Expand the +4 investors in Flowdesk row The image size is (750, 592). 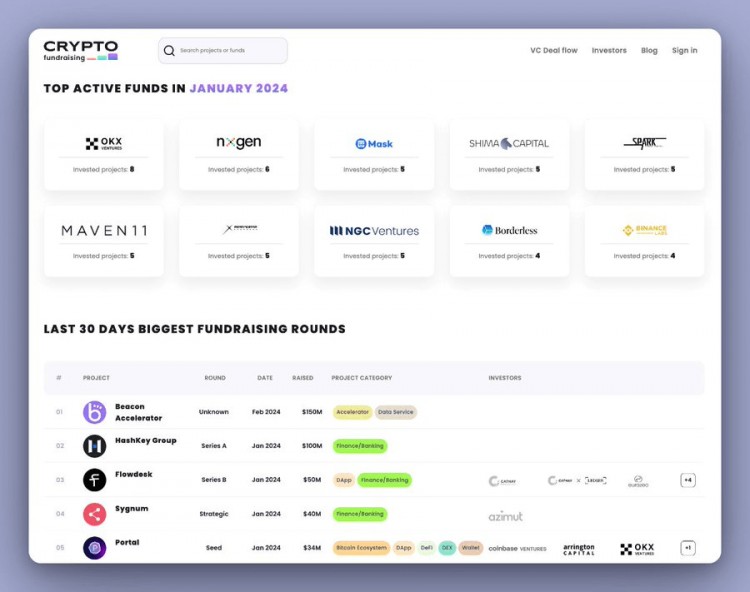pos(688,480)
